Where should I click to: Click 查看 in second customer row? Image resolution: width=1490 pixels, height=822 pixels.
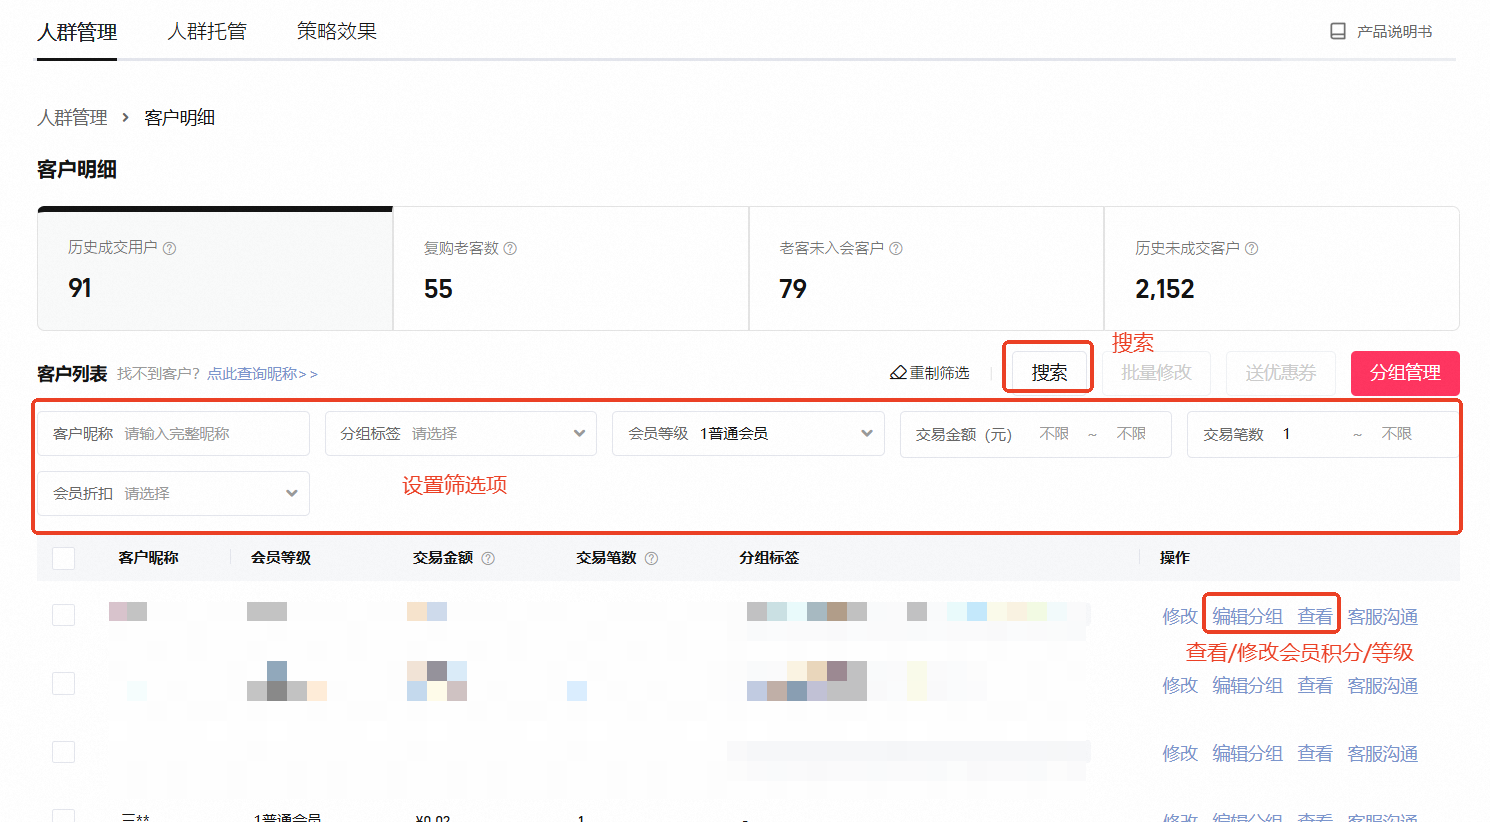pyautogui.click(x=1315, y=685)
